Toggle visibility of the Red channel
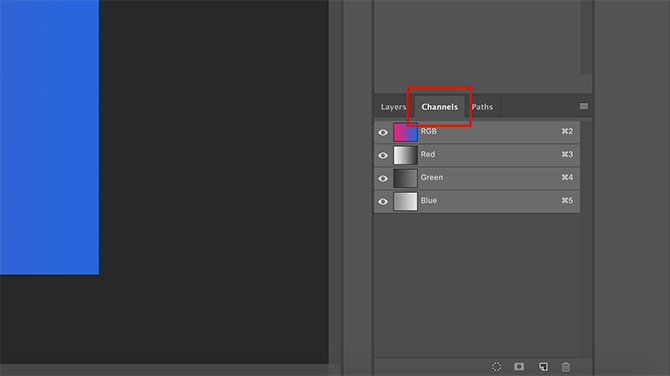Image resolution: width=670 pixels, height=376 pixels. click(x=383, y=156)
